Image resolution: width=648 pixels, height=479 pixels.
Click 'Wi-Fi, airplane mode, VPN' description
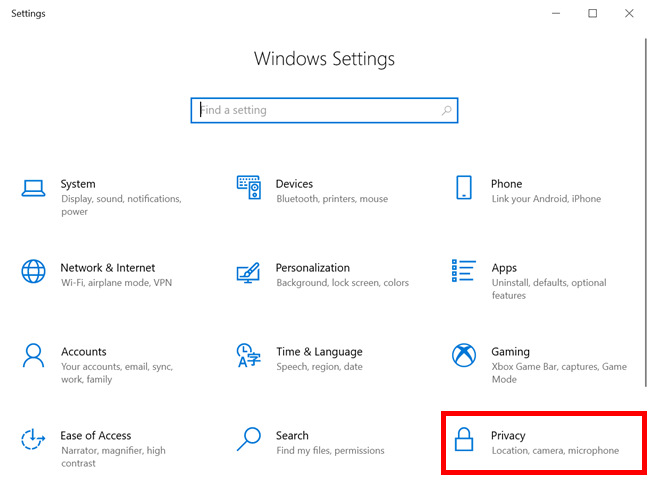pos(117,283)
